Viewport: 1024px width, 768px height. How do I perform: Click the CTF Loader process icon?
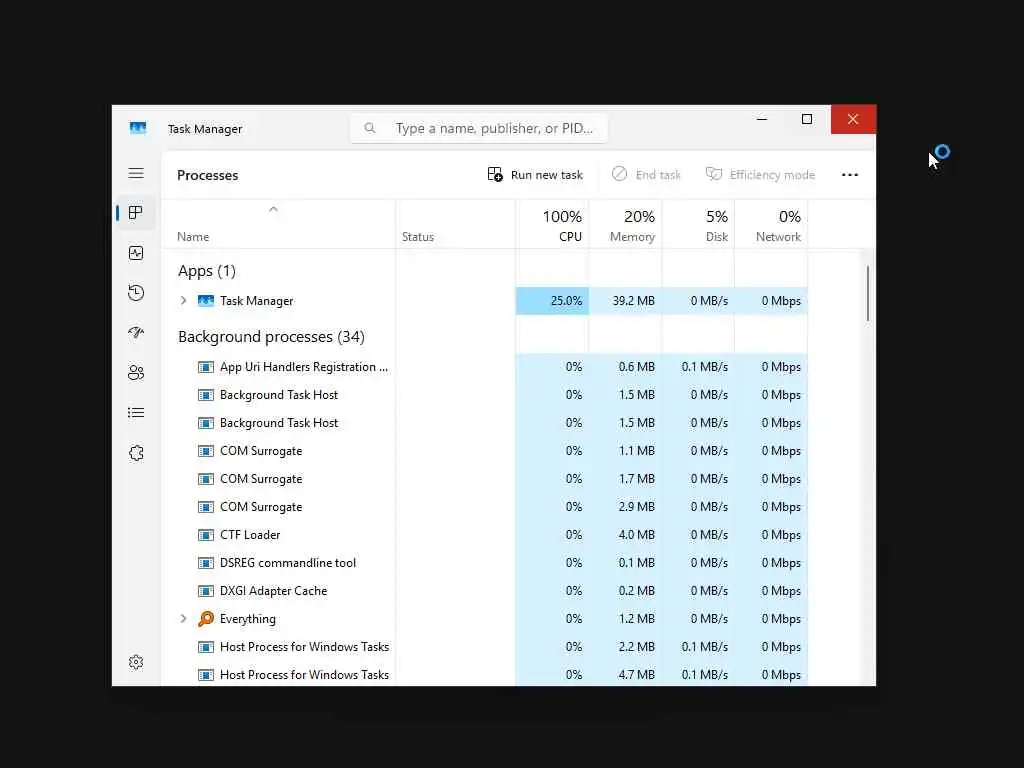click(x=206, y=535)
